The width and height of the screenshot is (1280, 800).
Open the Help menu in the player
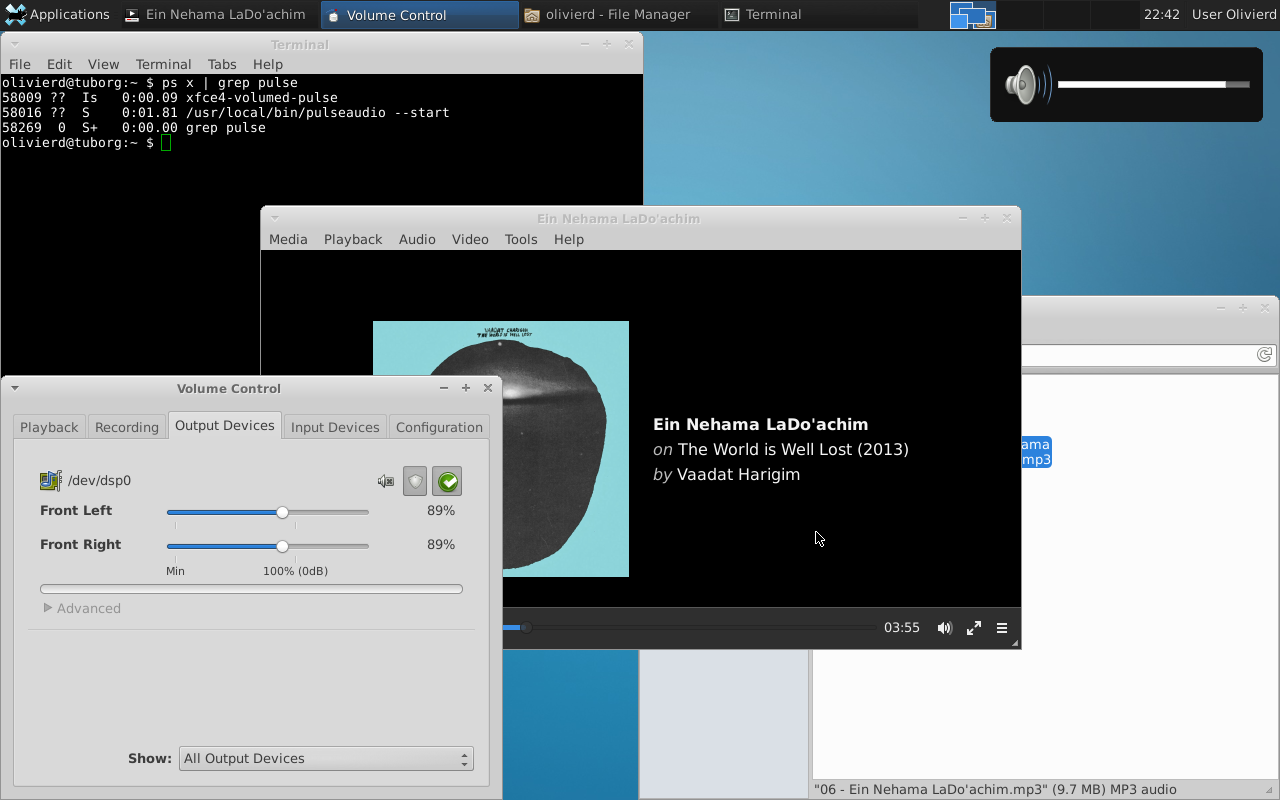point(569,239)
